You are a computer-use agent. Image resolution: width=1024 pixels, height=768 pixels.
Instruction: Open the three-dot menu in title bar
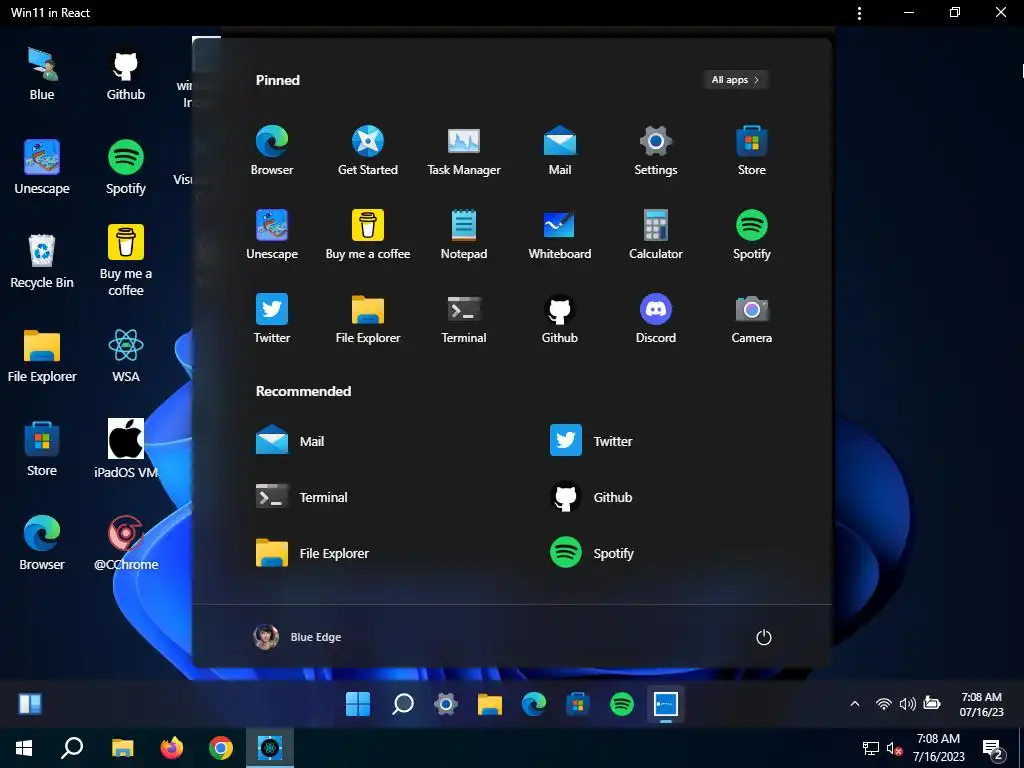point(859,13)
